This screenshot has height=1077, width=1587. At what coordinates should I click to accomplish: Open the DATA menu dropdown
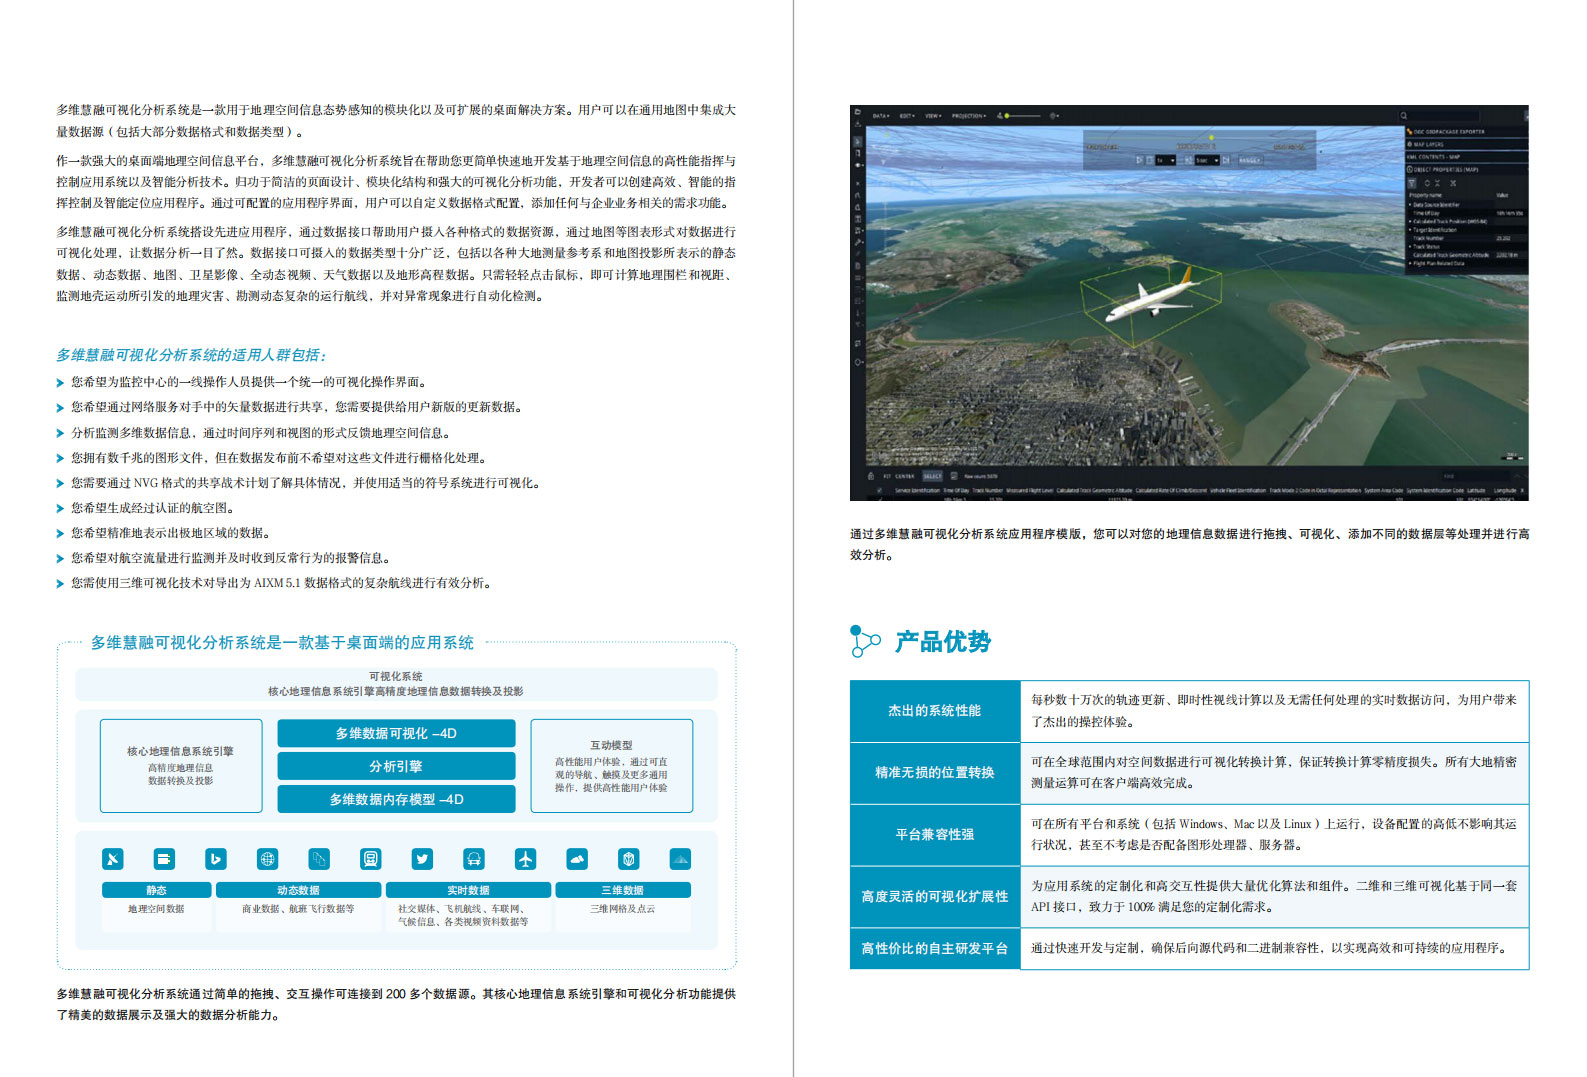[881, 116]
